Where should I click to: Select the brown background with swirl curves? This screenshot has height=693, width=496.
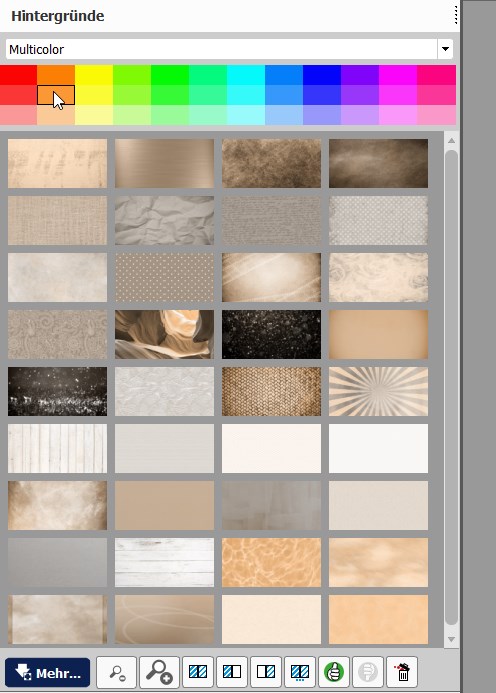[164, 620]
